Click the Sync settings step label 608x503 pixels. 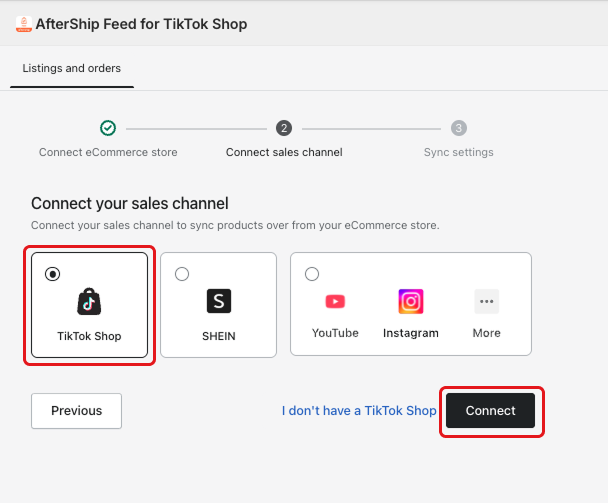pos(459,152)
